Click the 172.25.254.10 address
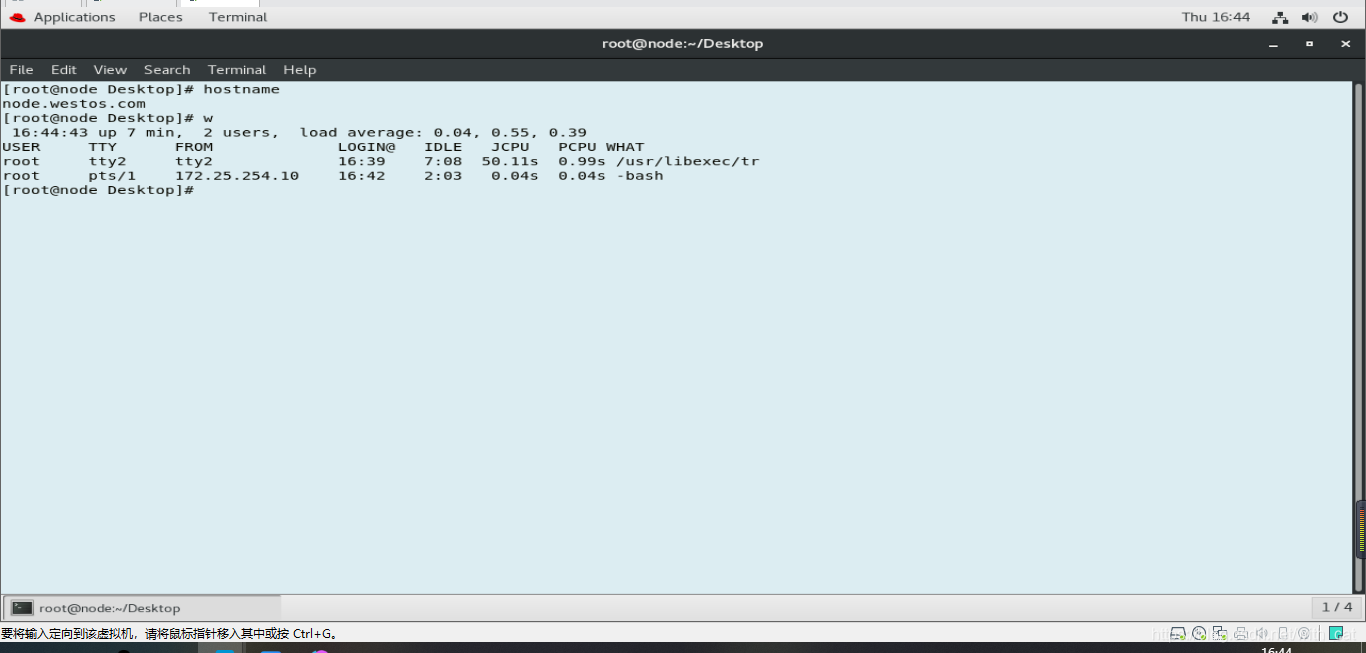 pos(237,176)
